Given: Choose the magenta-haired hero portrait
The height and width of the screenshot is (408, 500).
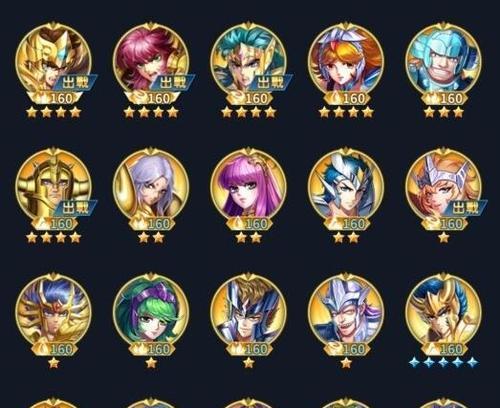Looking at the screenshot, I should pyautogui.click(x=151, y=60).
